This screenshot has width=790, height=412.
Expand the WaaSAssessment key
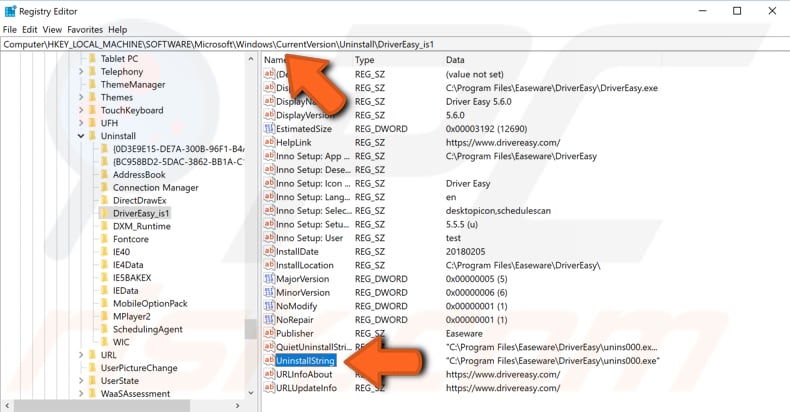click(x=81, y=393)
